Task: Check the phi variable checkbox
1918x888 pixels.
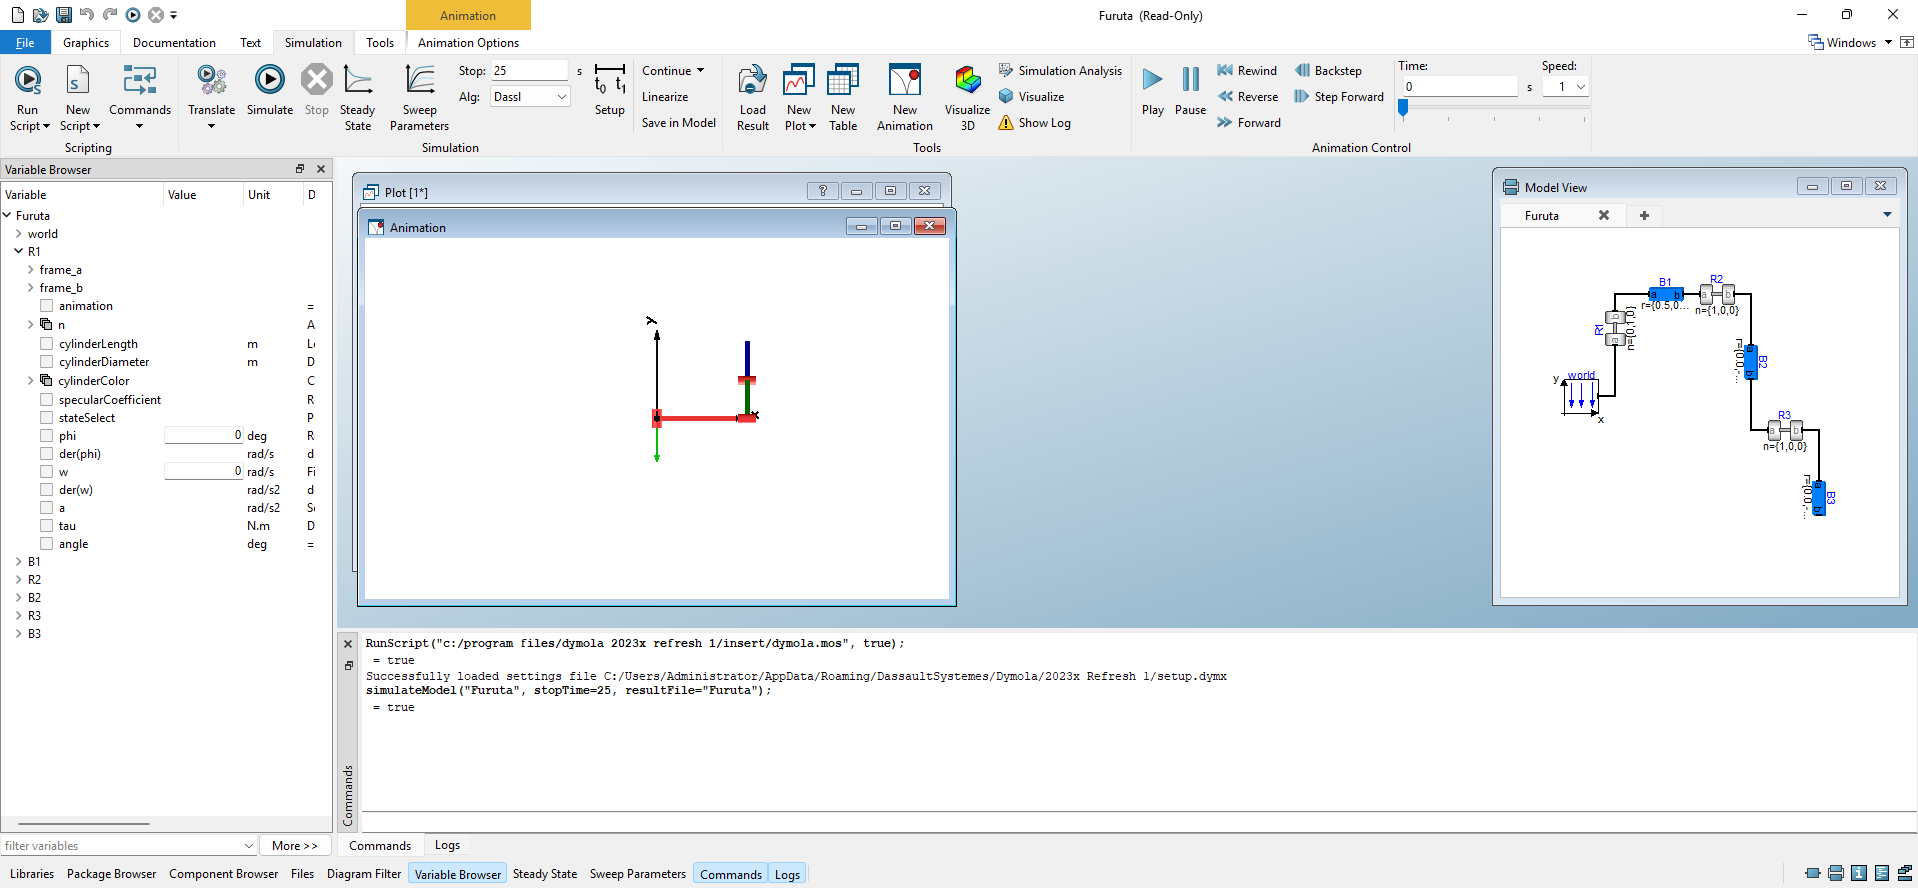Action: (47, 436)
